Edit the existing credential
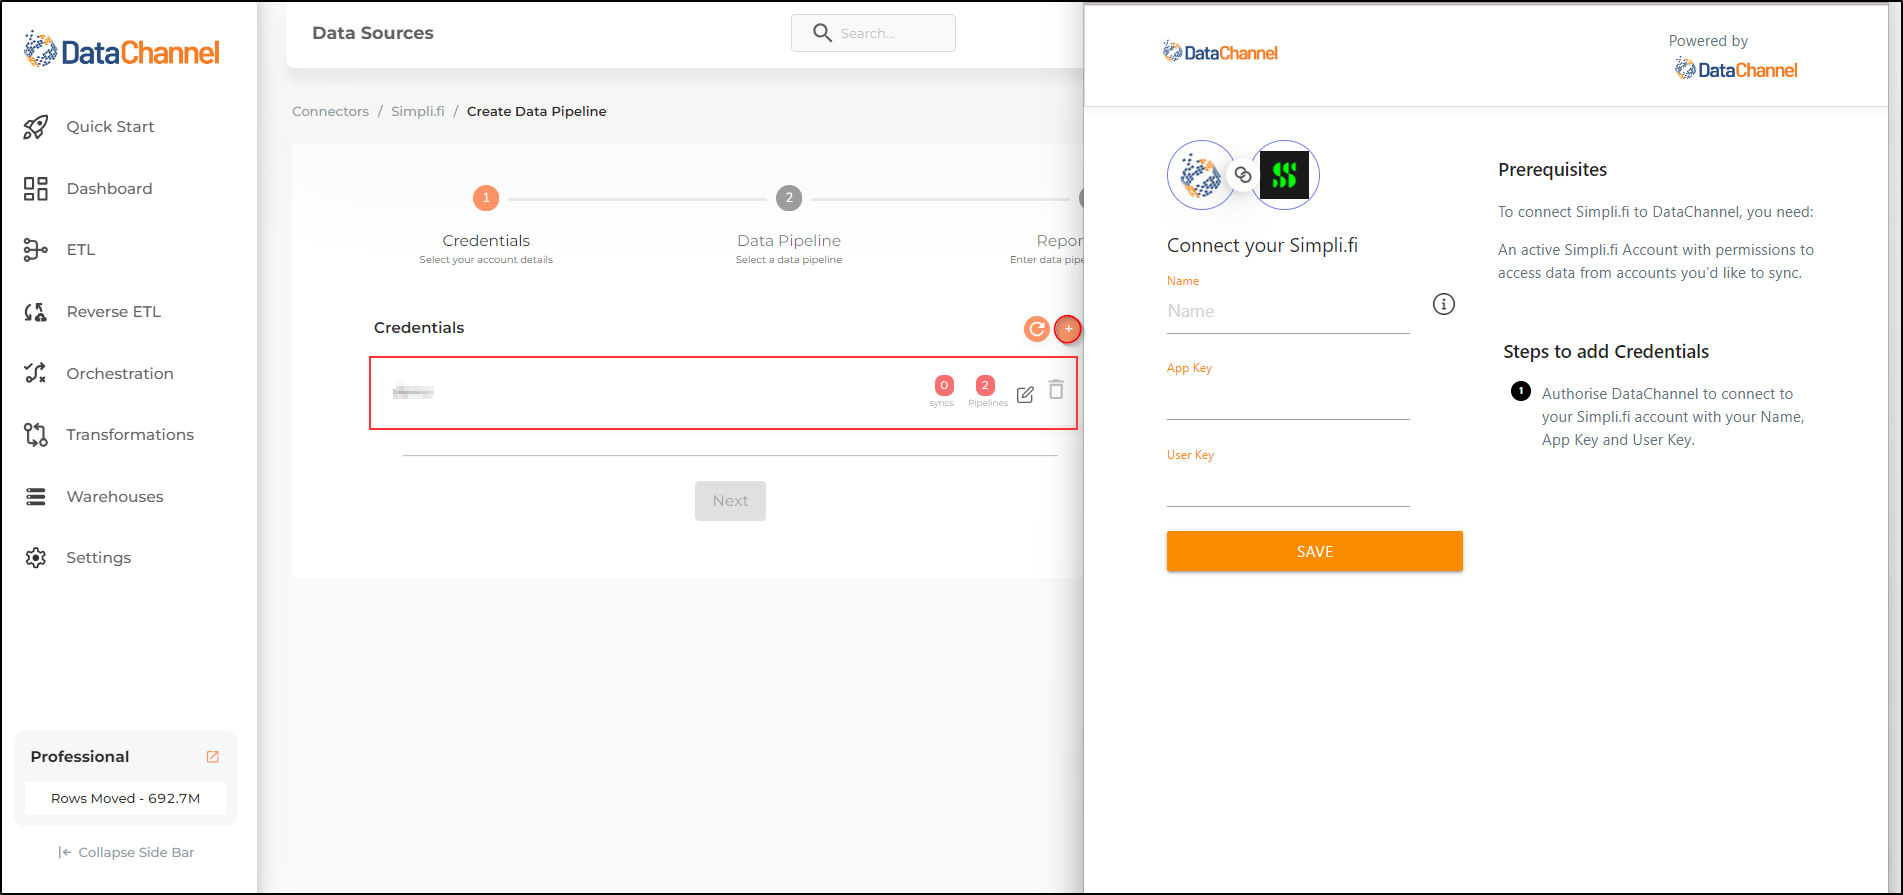The image size is (1903, 895). pos(1025,394)
